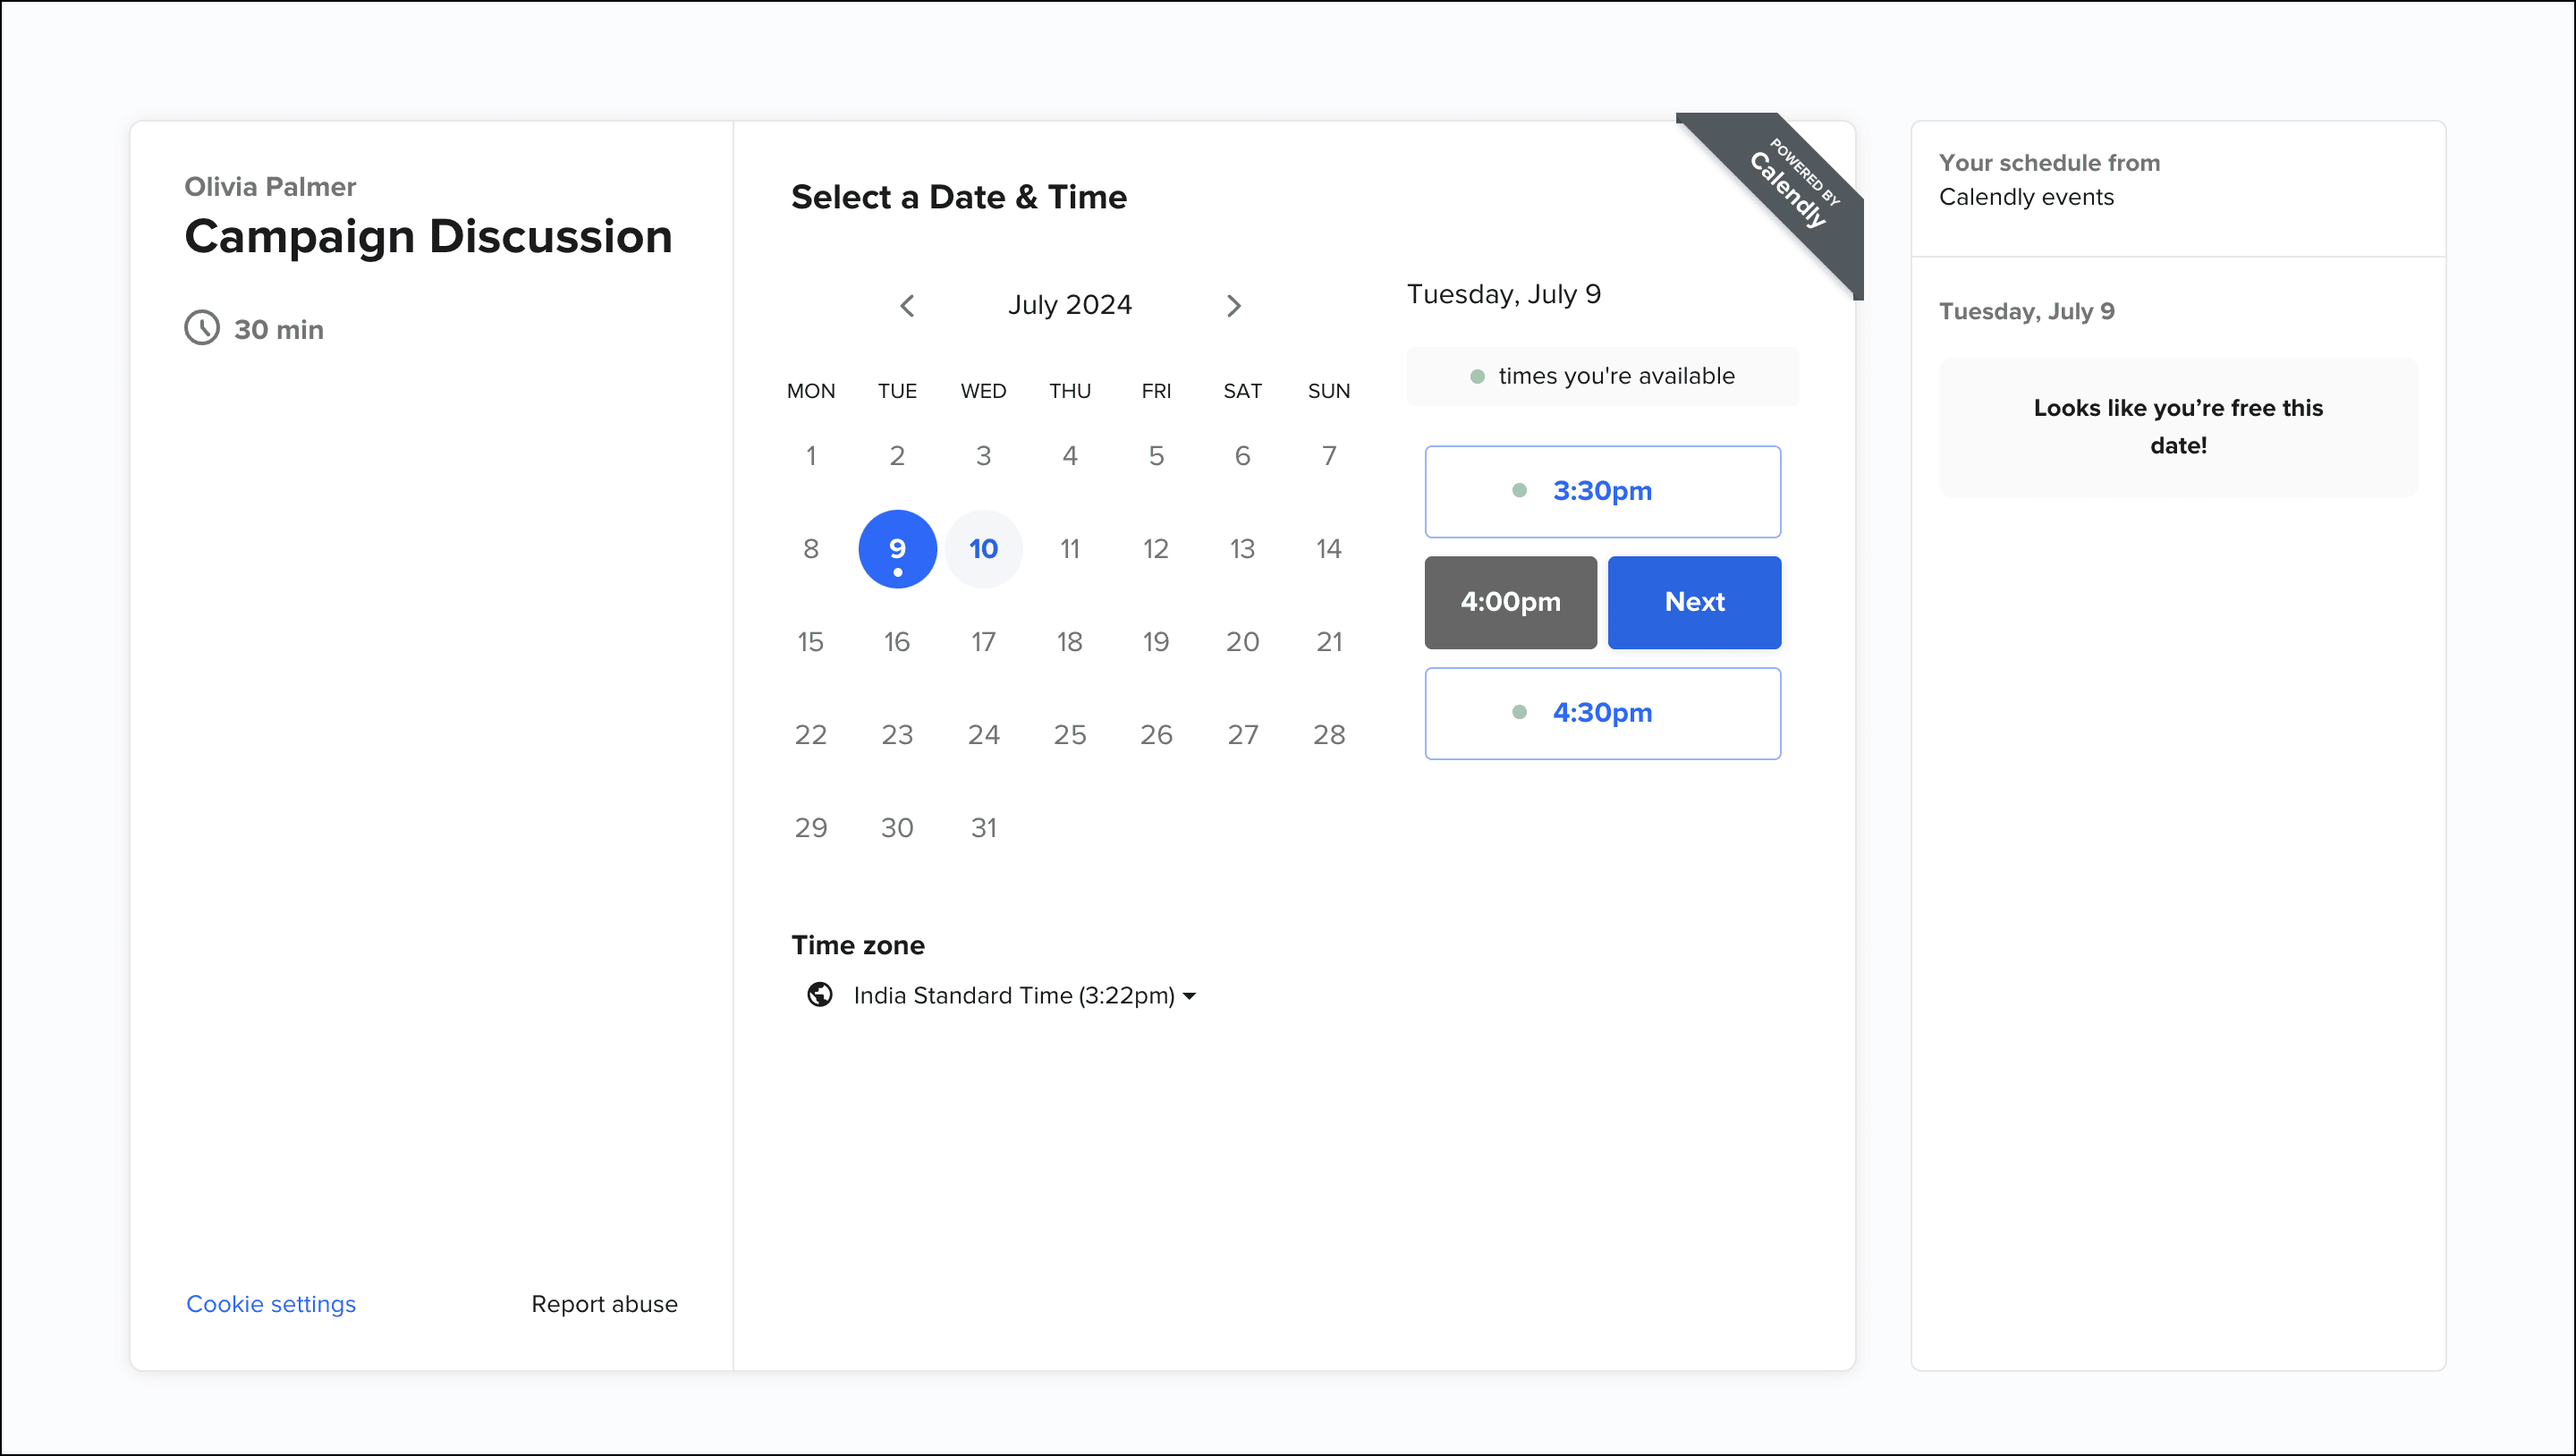Click the selected date July 9
This screenshot has height=1456, width=2576.
tap(897, 549)
